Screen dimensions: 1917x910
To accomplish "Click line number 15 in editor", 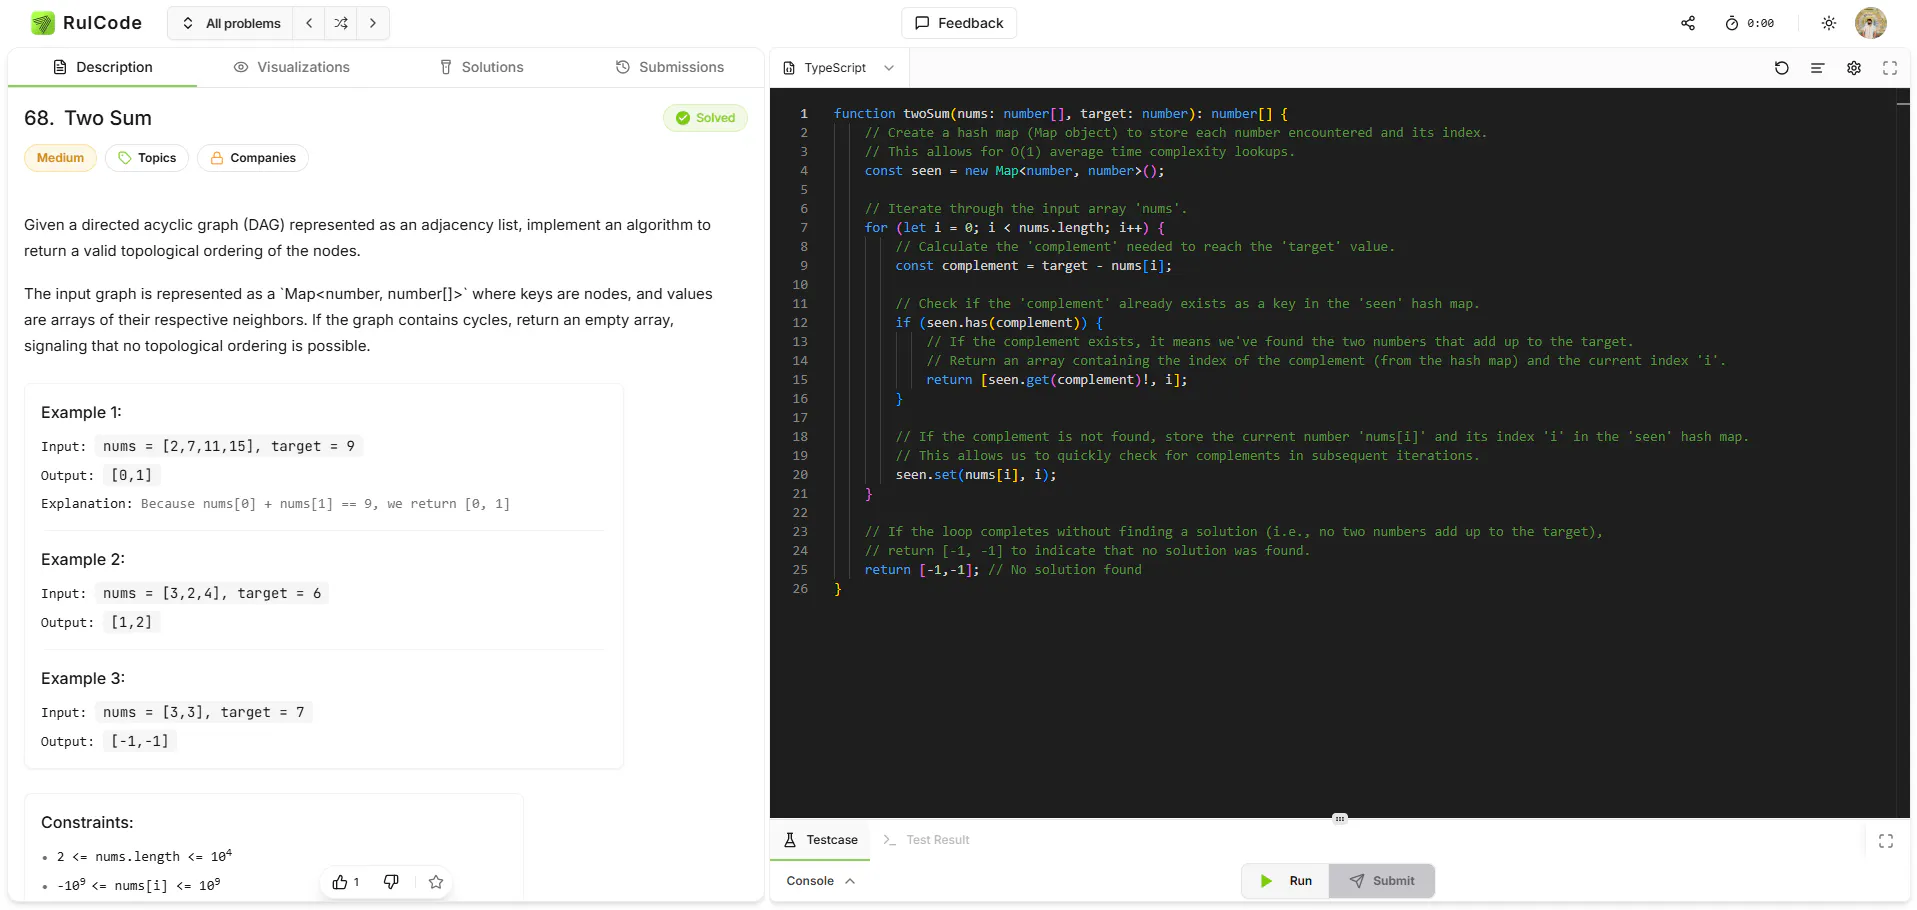I will pos(800,380).
